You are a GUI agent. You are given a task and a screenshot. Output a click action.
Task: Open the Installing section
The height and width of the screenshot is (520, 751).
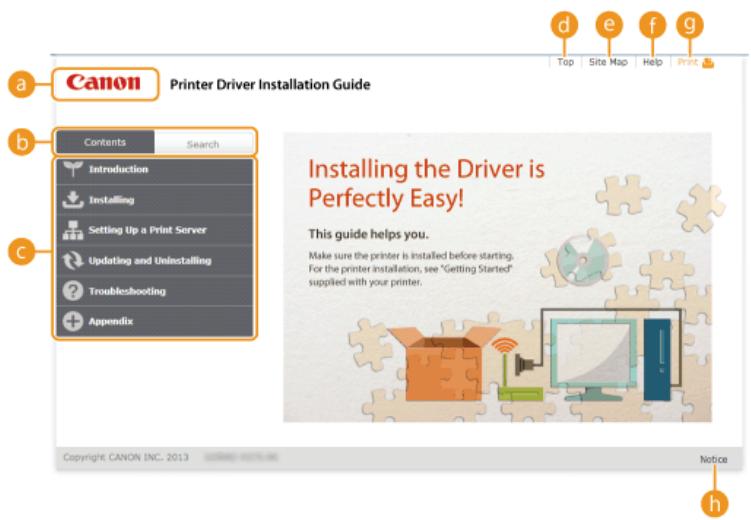pyautogui.click(x=154, y=200)
